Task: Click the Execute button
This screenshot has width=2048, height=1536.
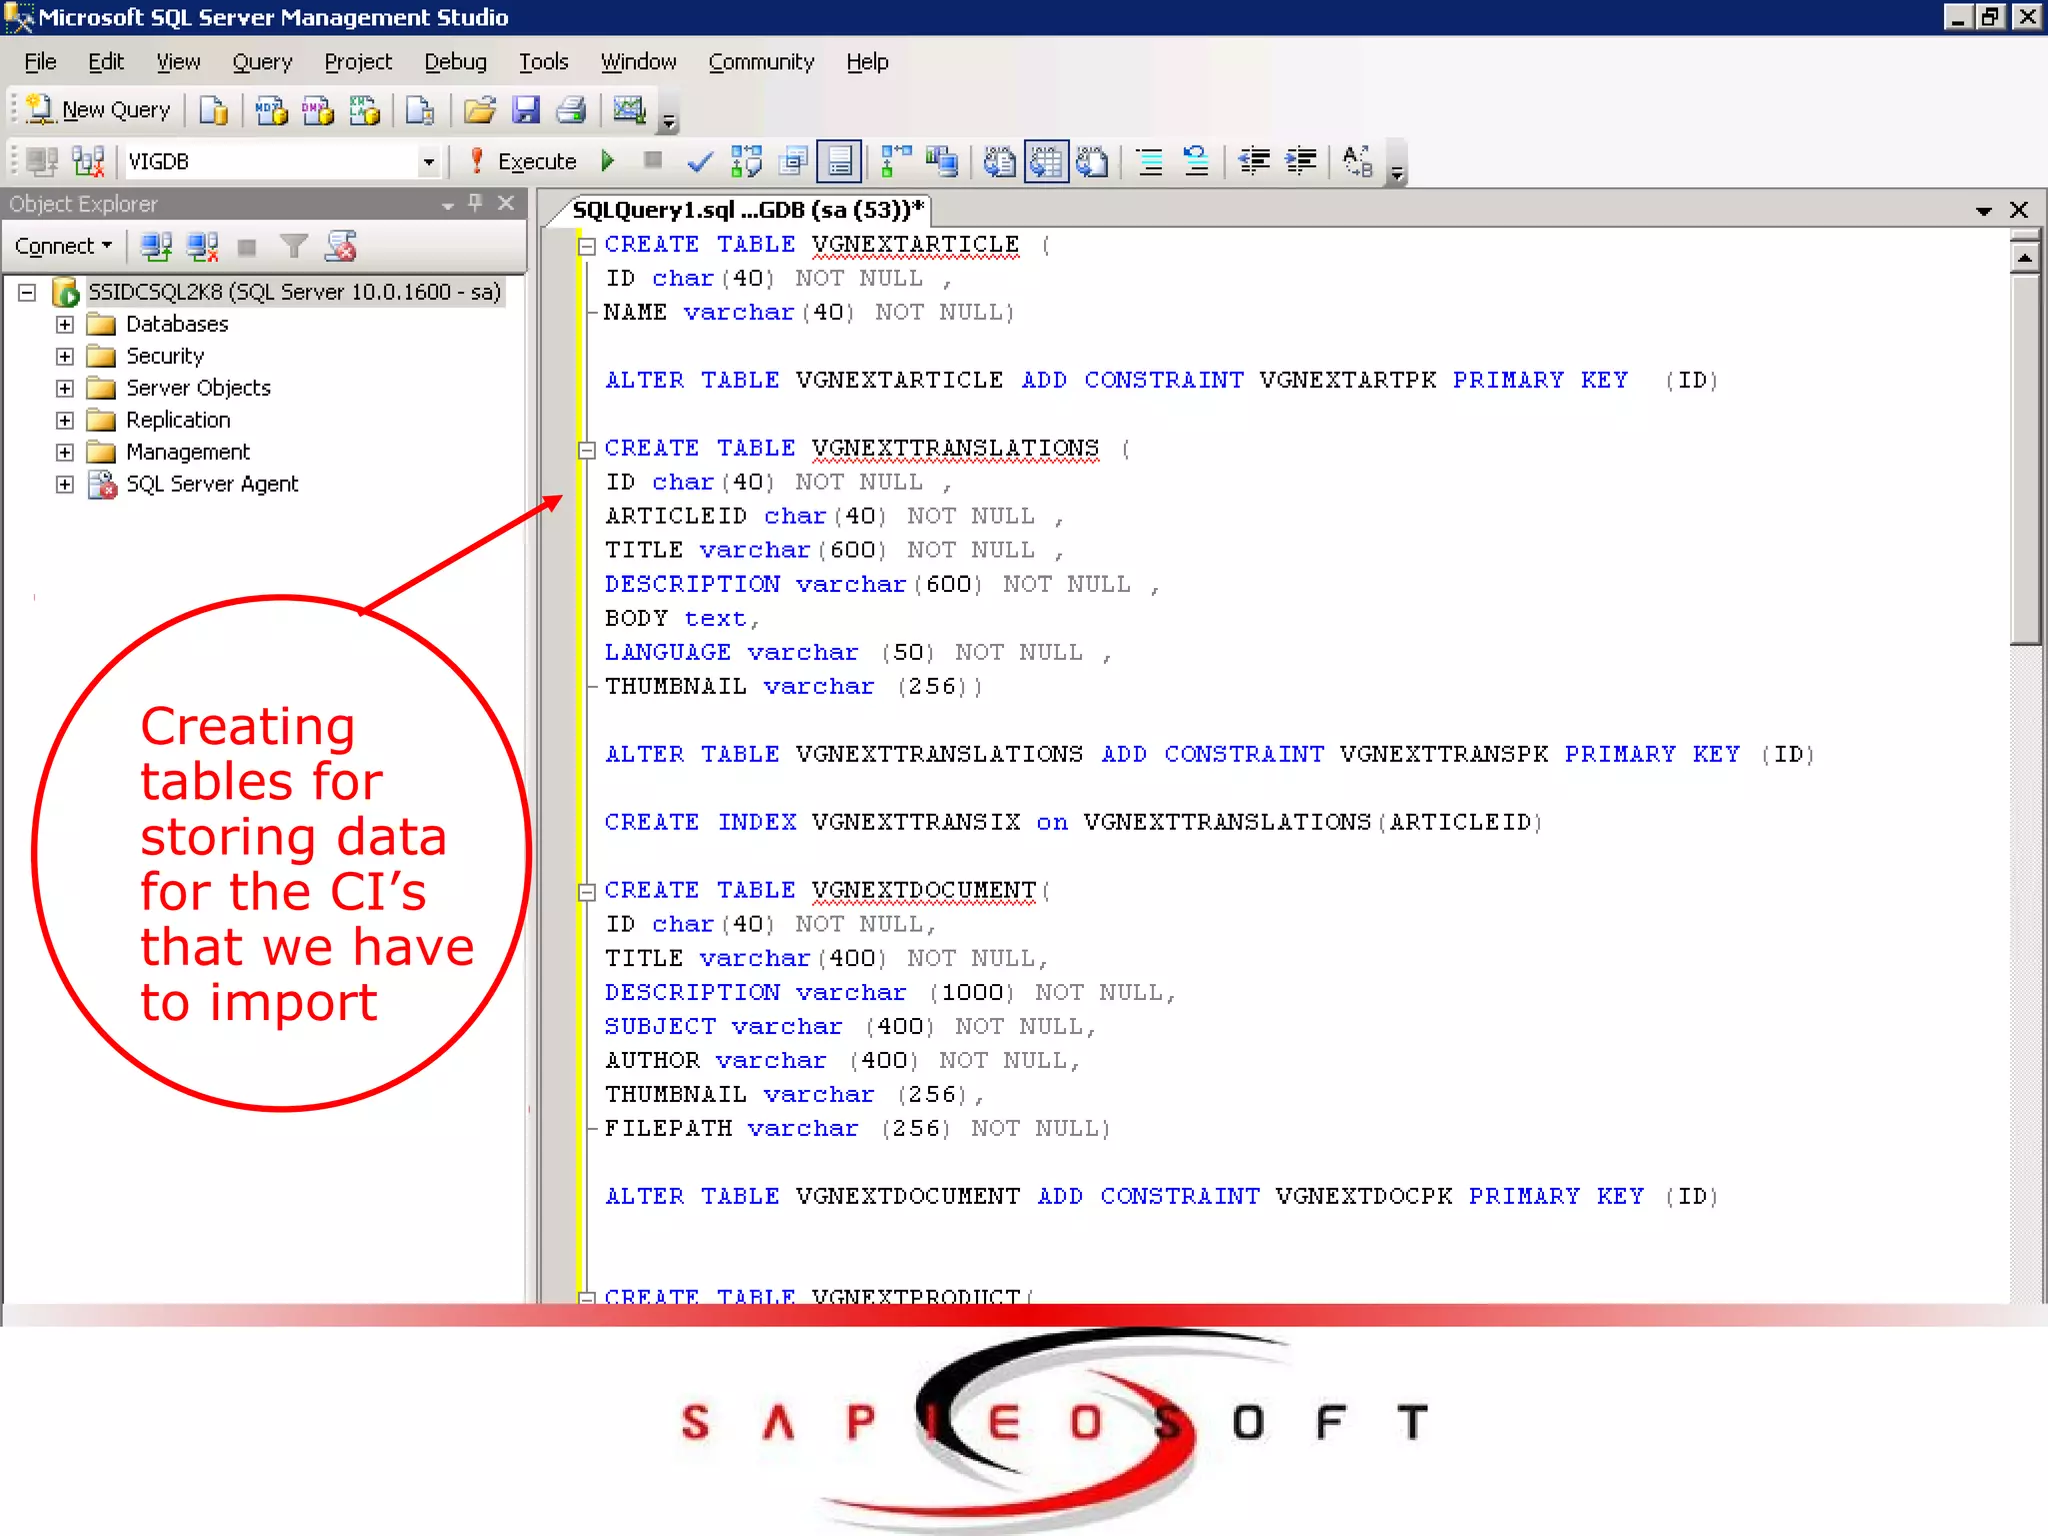Action: pyautogui.click(x=524, y=161)
